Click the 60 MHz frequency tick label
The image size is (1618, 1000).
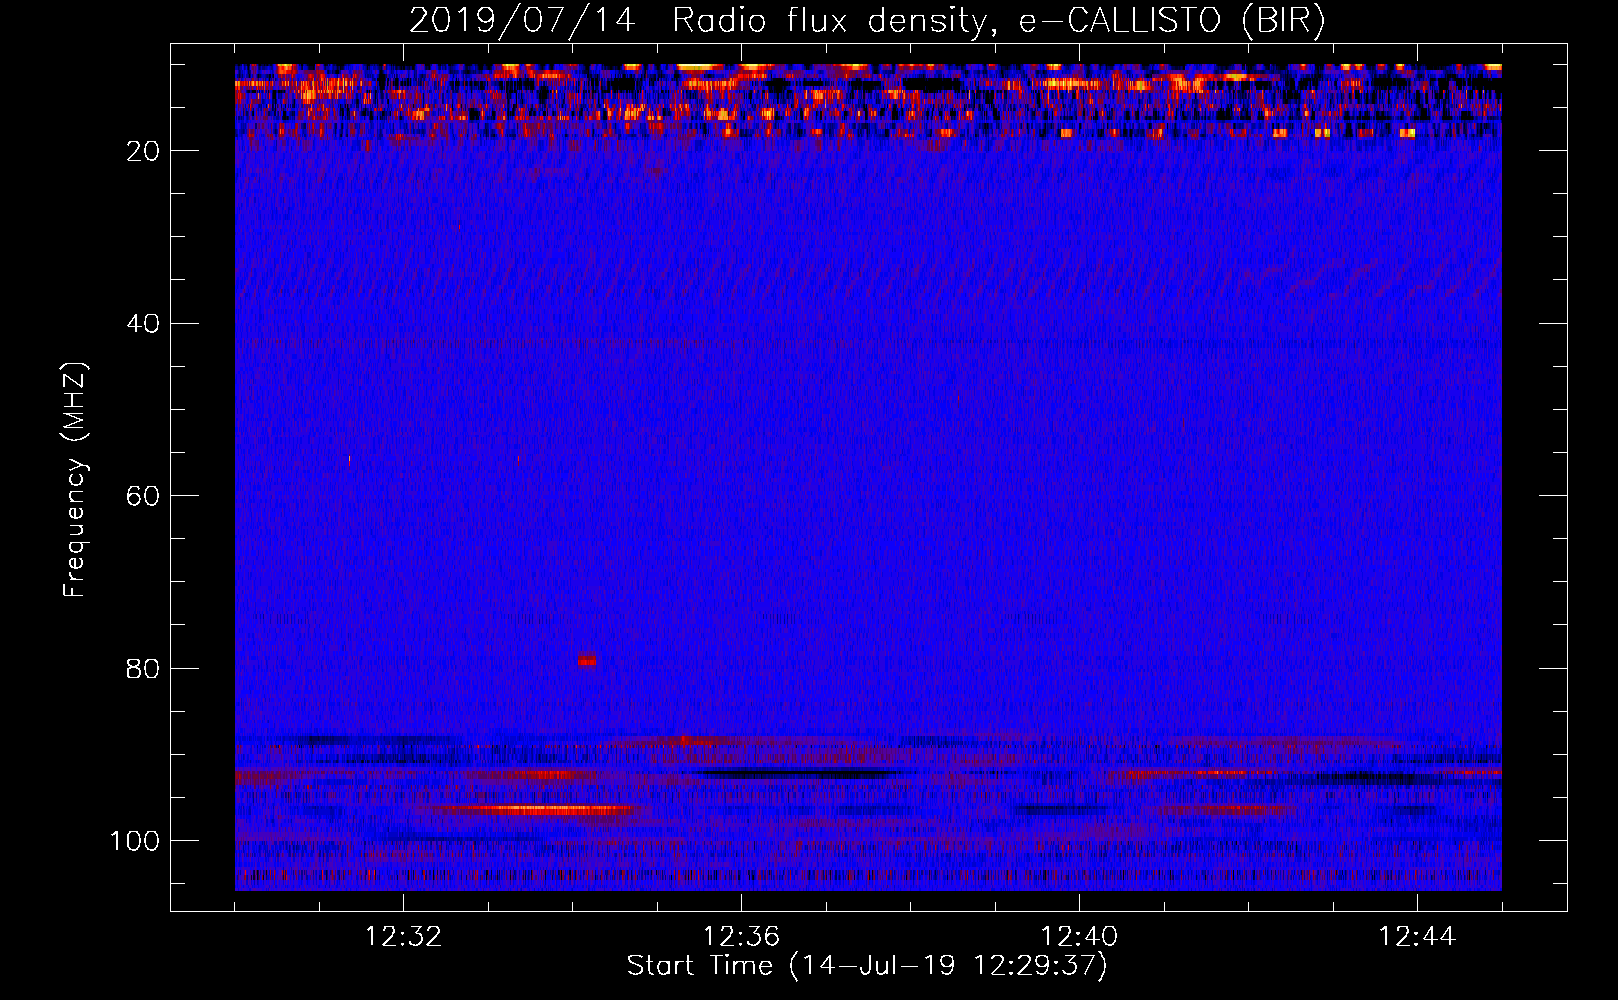pos(143,496)
